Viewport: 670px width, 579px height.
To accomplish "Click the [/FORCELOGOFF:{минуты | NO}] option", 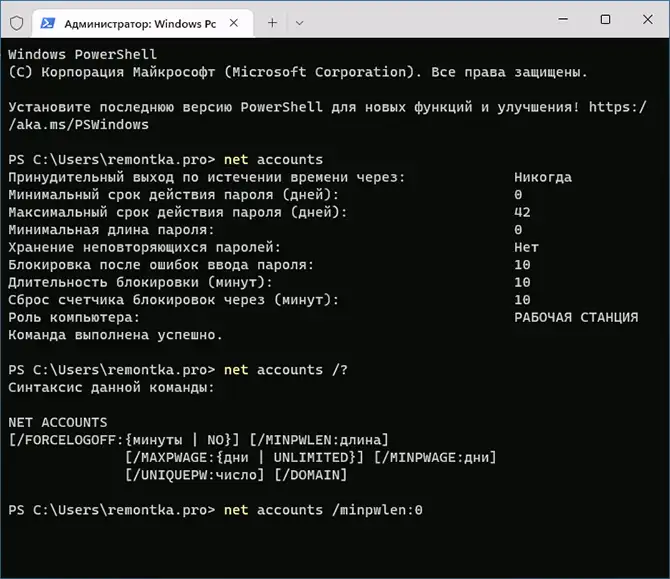I will [123, 440].
